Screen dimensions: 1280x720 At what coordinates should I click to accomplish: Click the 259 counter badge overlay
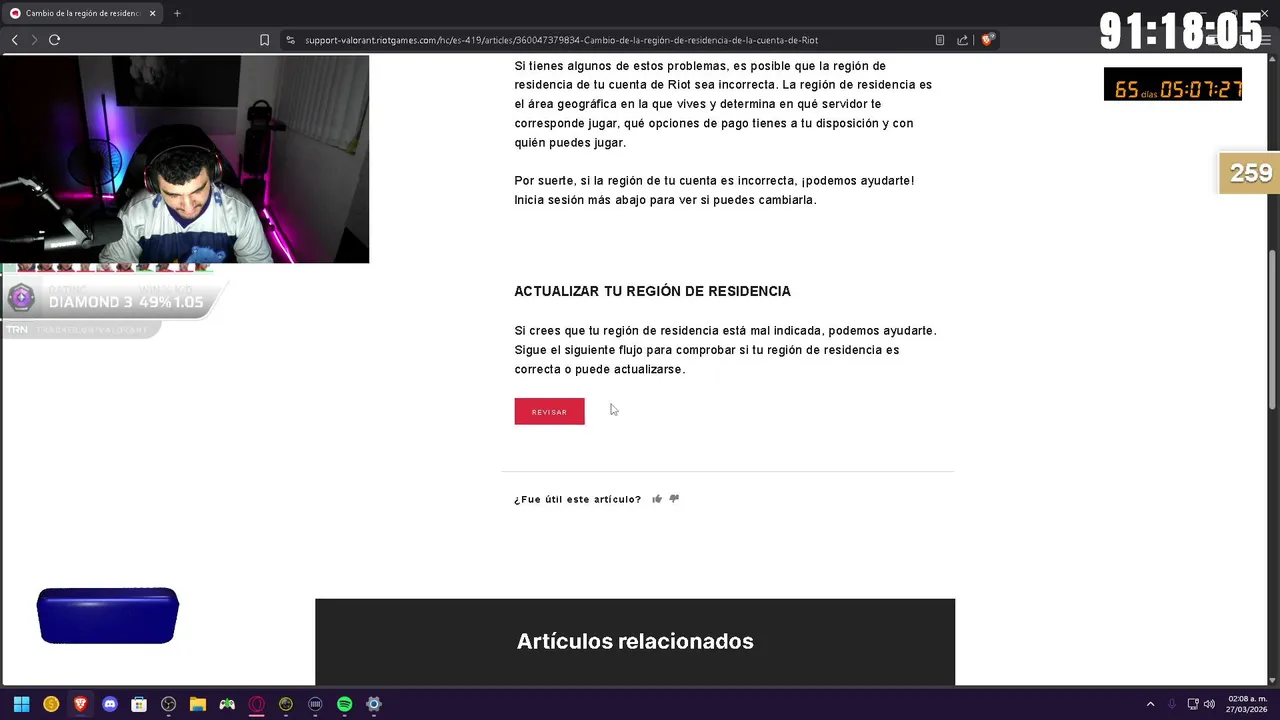tap(1250, 173)
